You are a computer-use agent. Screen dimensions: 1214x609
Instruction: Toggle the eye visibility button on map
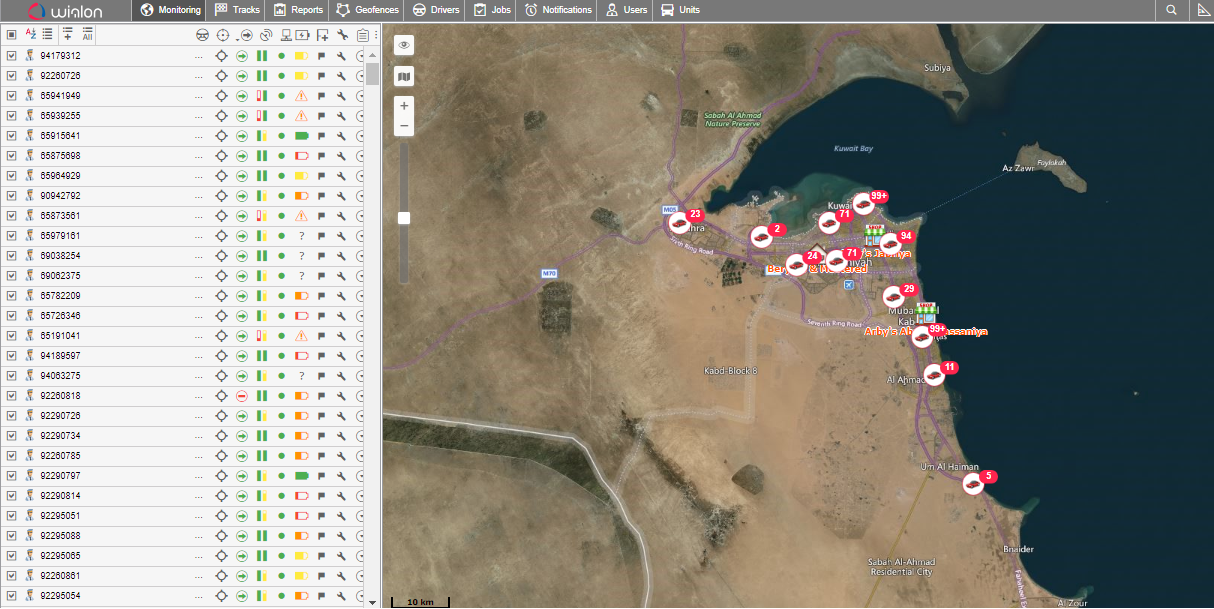(404, 45)
